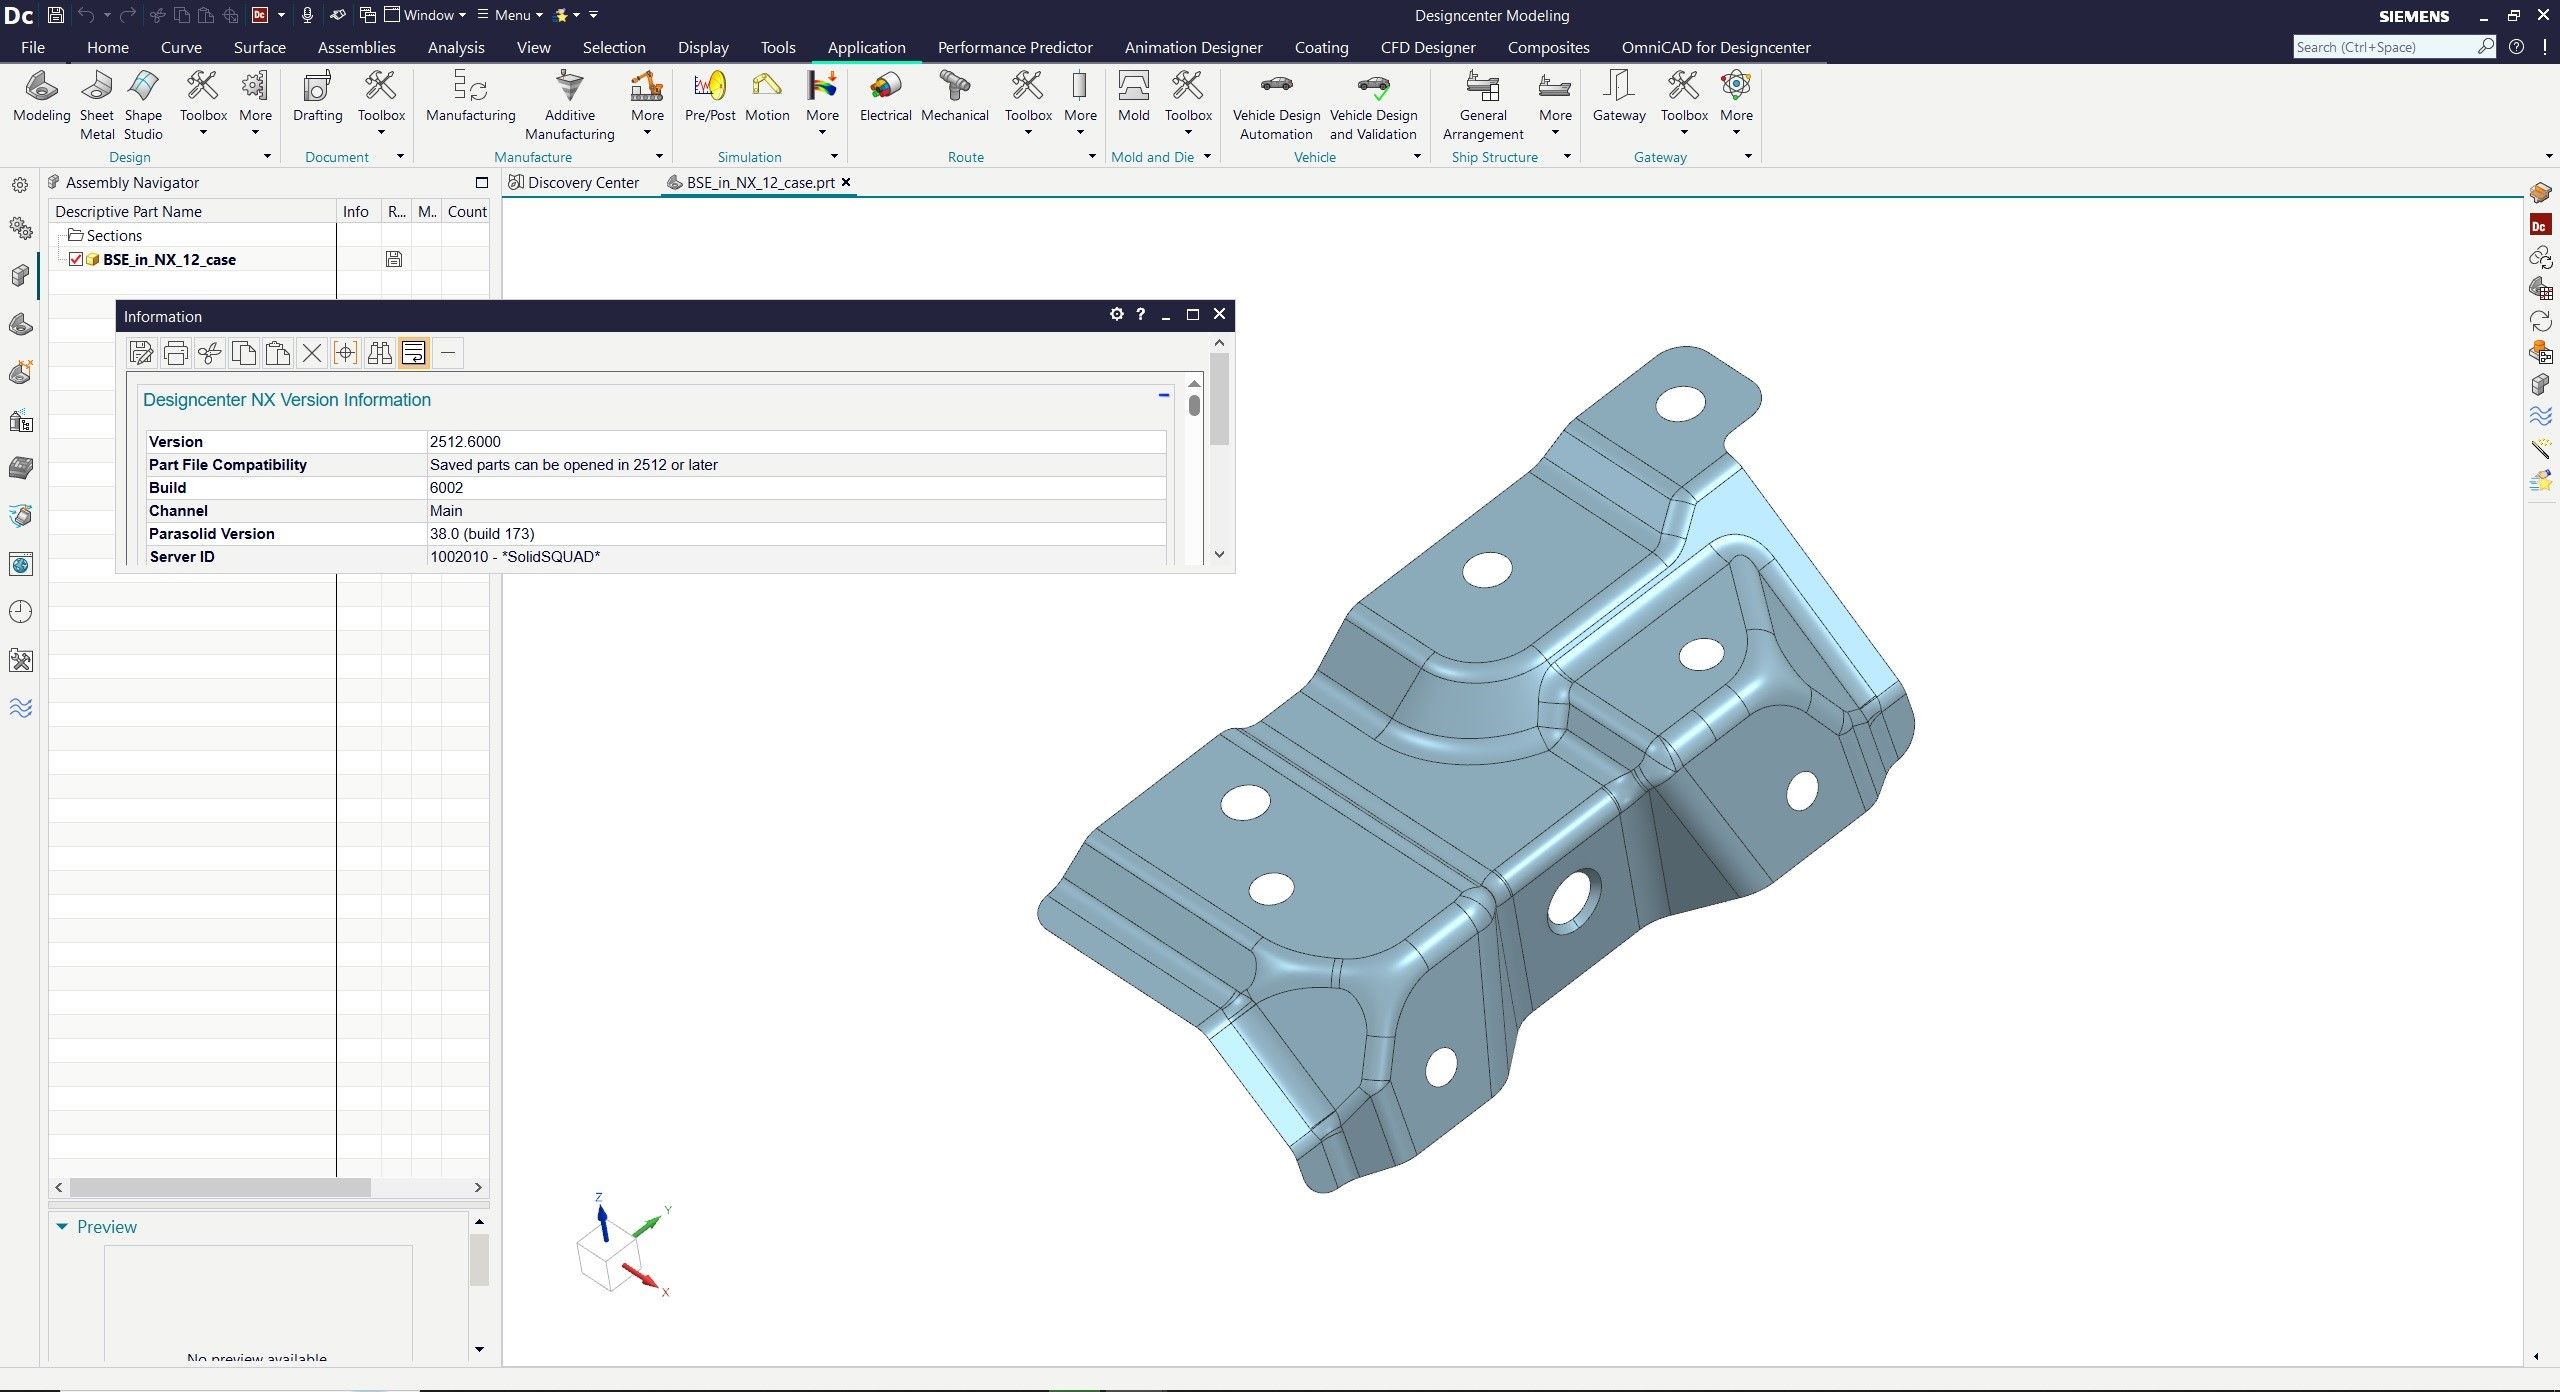This screenshot has width=2560, height=1392.
Task: Uncheck the BSE_in_NX_12_case checkbox
Action: coord(76,259)
